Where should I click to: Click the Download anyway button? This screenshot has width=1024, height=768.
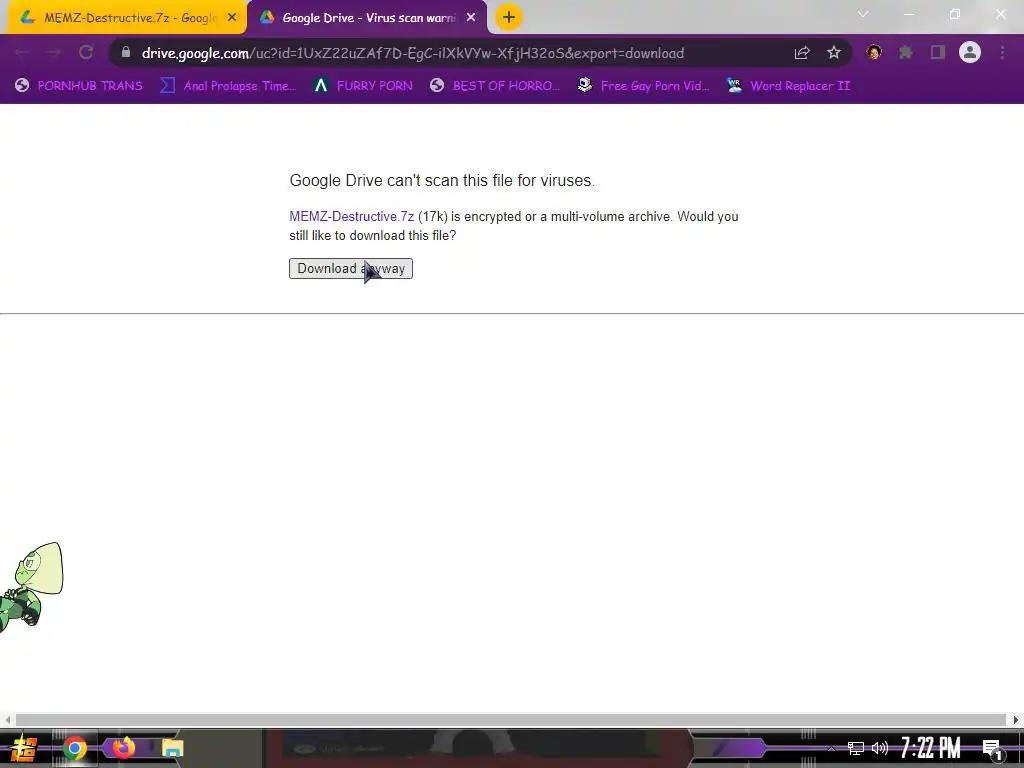click(x=351, y=268)
